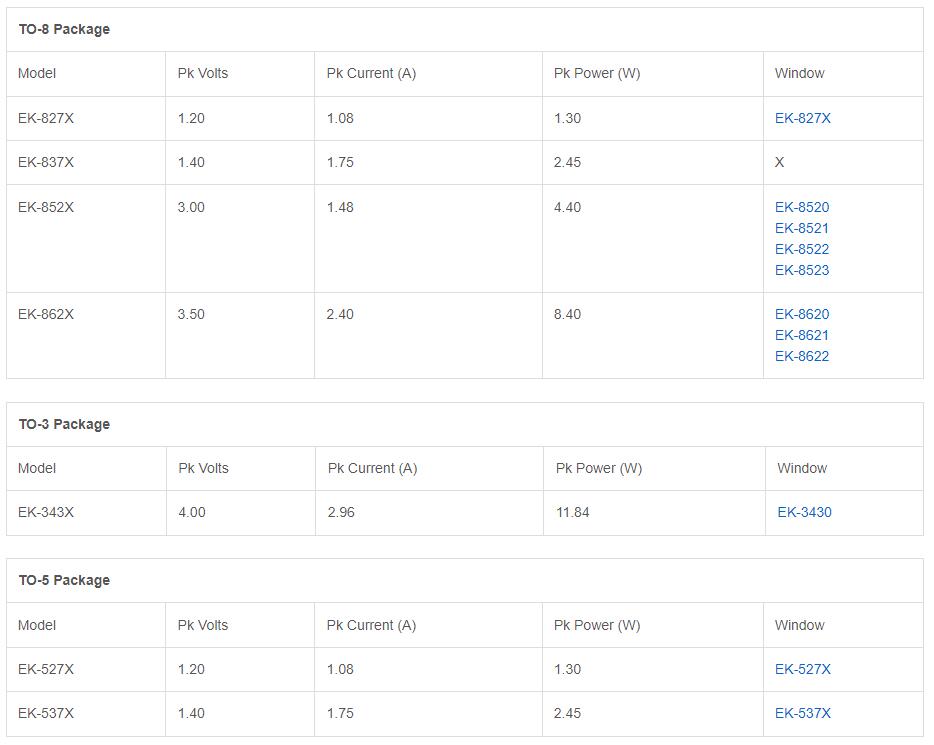Click the TO-8 Package heading
934x745 pixels.
coord(64,29)
